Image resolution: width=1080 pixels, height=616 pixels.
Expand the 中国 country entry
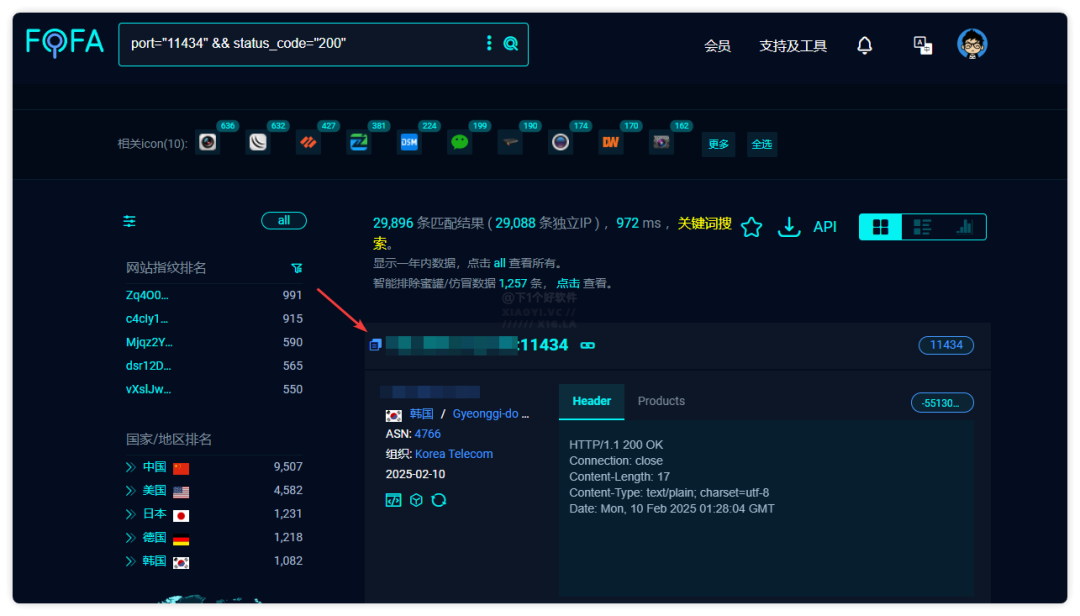point(130,467)
